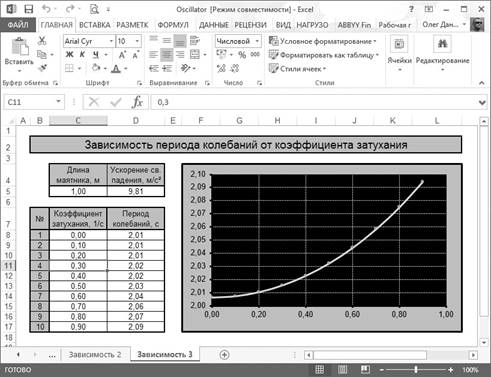
Task: Expand the Условное форматирование menu
Action: pyautogui.click(x=323, y=41)
